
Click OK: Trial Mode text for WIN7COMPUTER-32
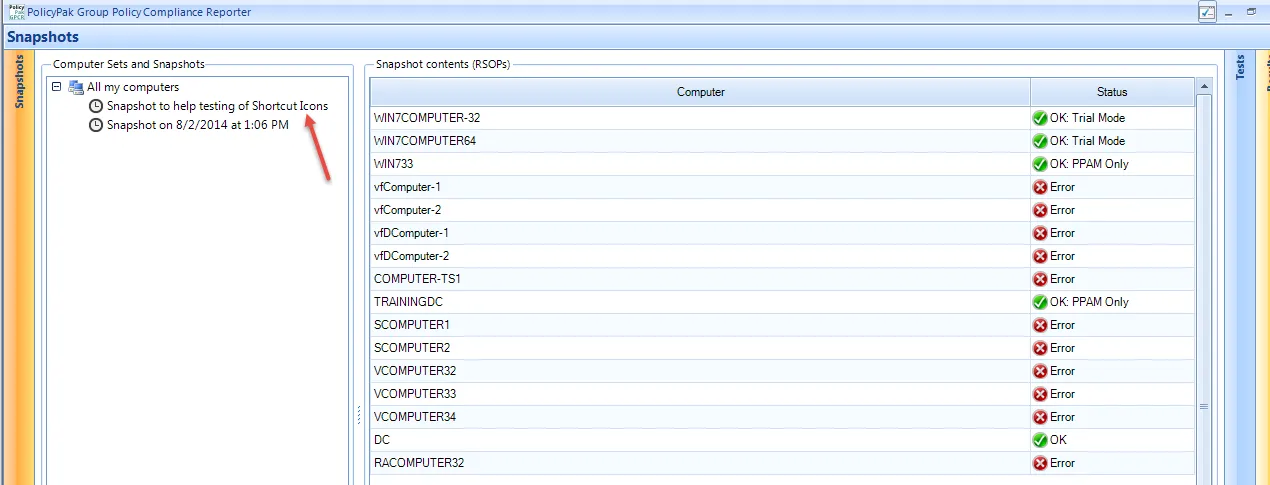[1087, 118]
